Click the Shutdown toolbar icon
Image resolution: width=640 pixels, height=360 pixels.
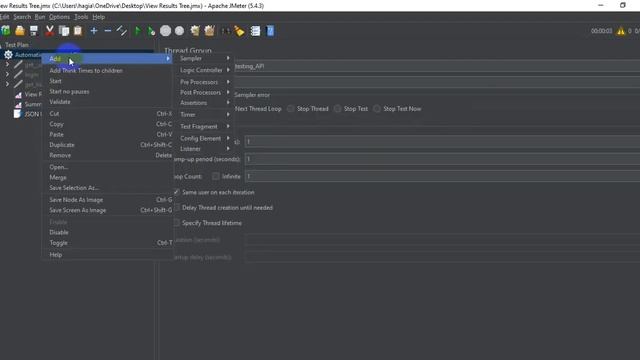(179, 31)
